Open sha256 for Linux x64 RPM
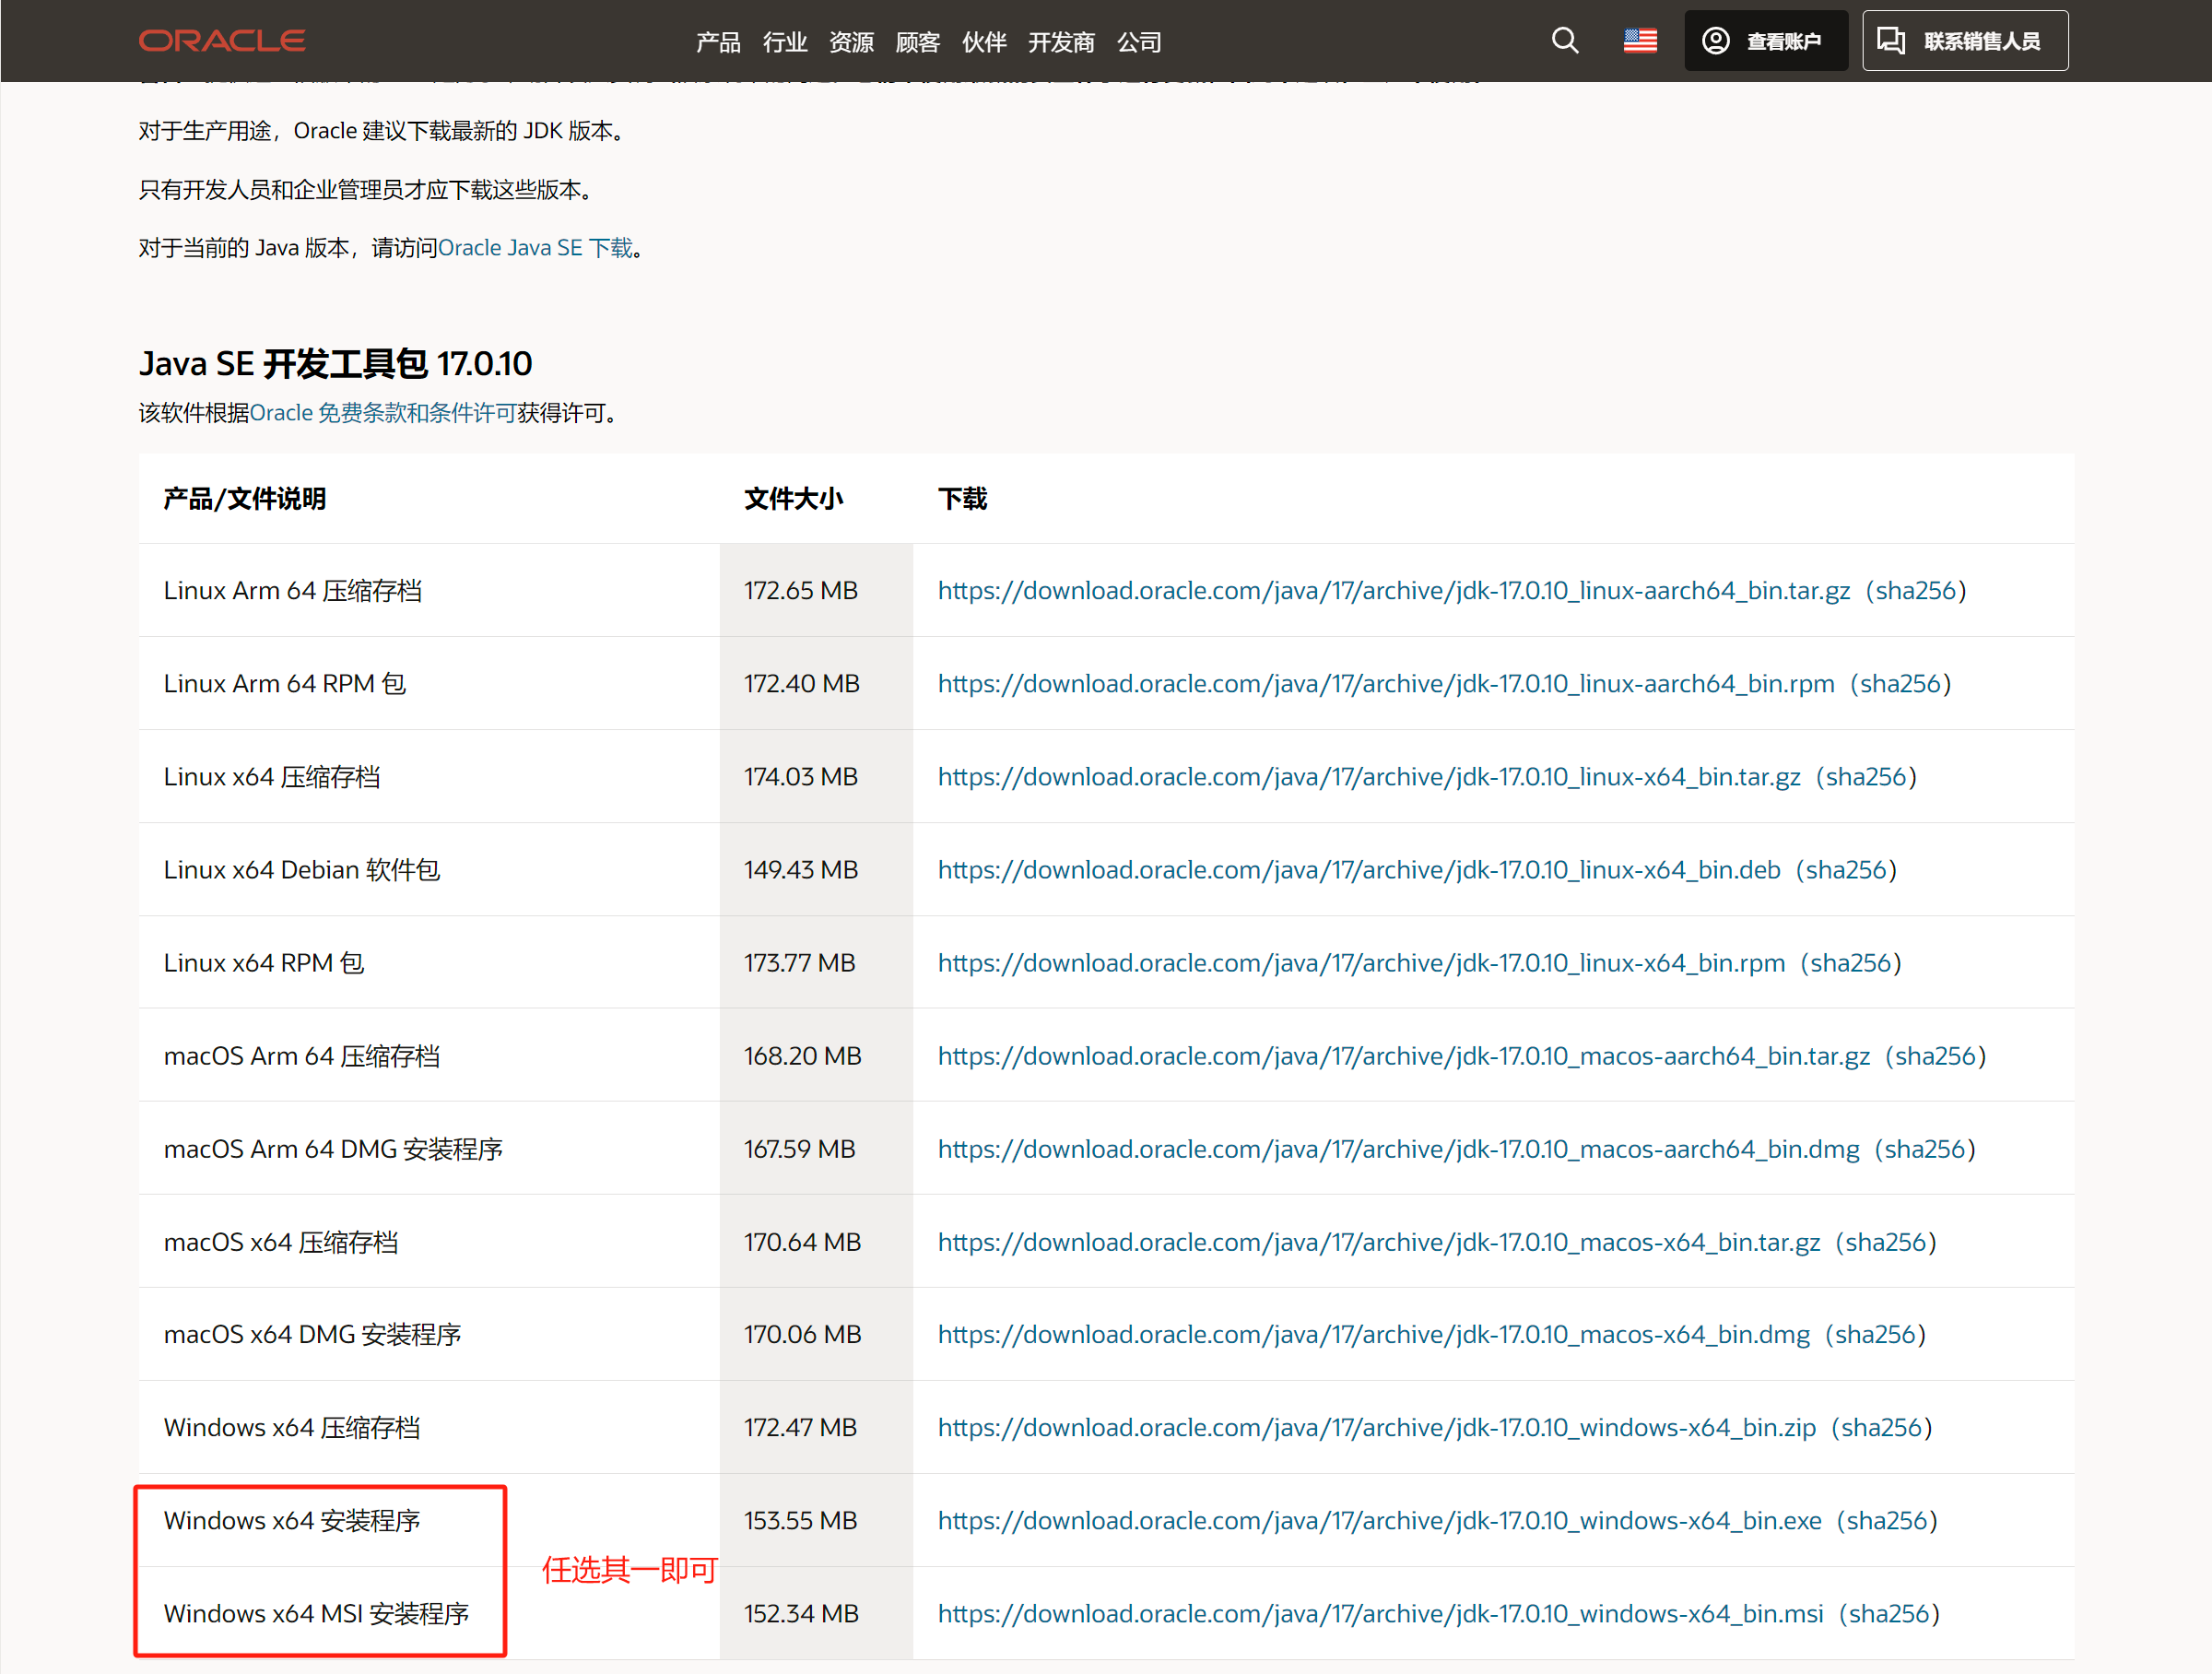This screenshot has width=2212, height=1674. 1851,963
